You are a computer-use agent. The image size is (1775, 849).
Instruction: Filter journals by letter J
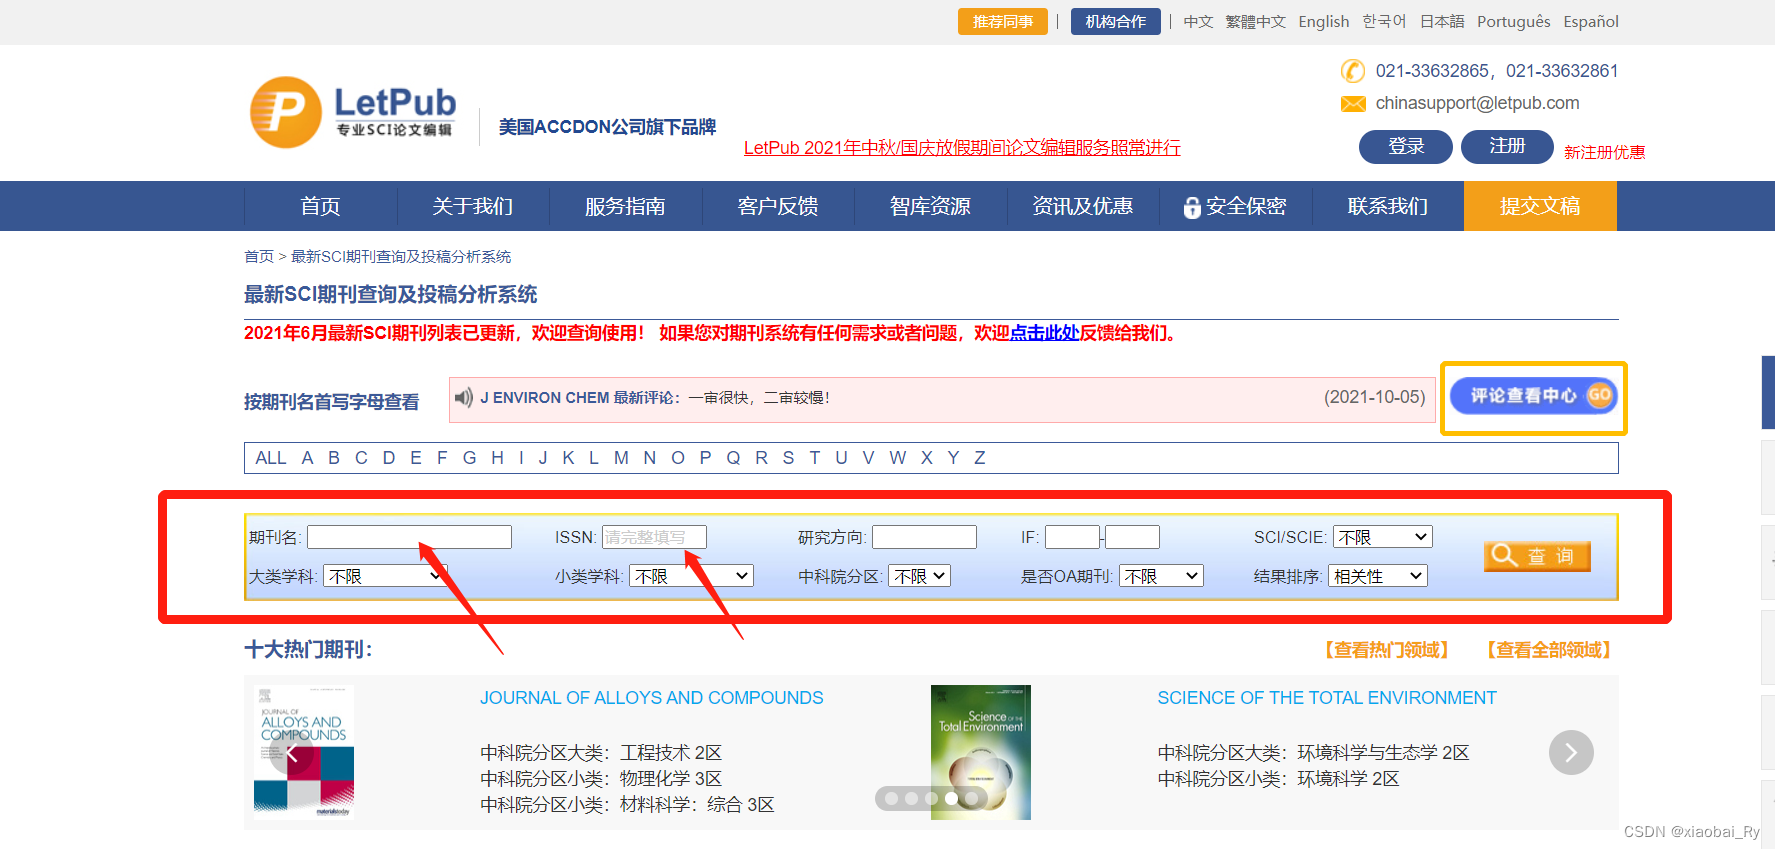click(x=543, y=458)
